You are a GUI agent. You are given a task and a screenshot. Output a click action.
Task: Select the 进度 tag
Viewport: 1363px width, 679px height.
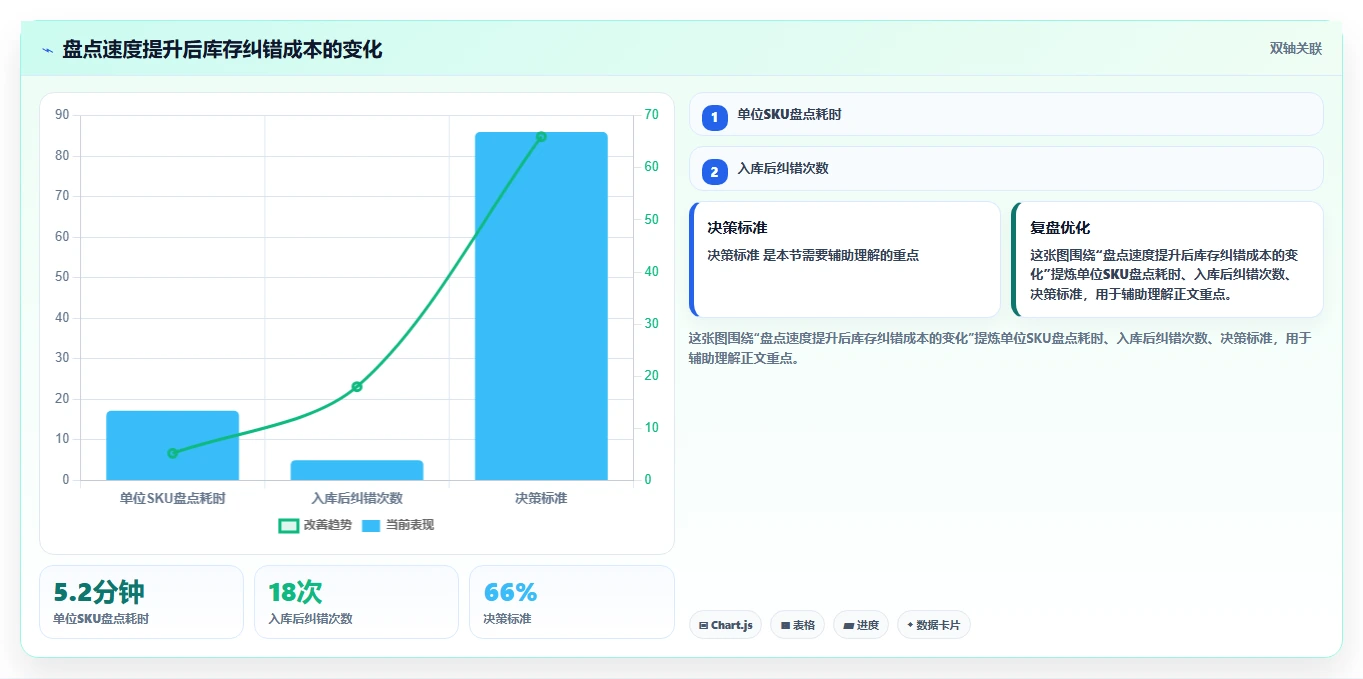click(861, 625)
